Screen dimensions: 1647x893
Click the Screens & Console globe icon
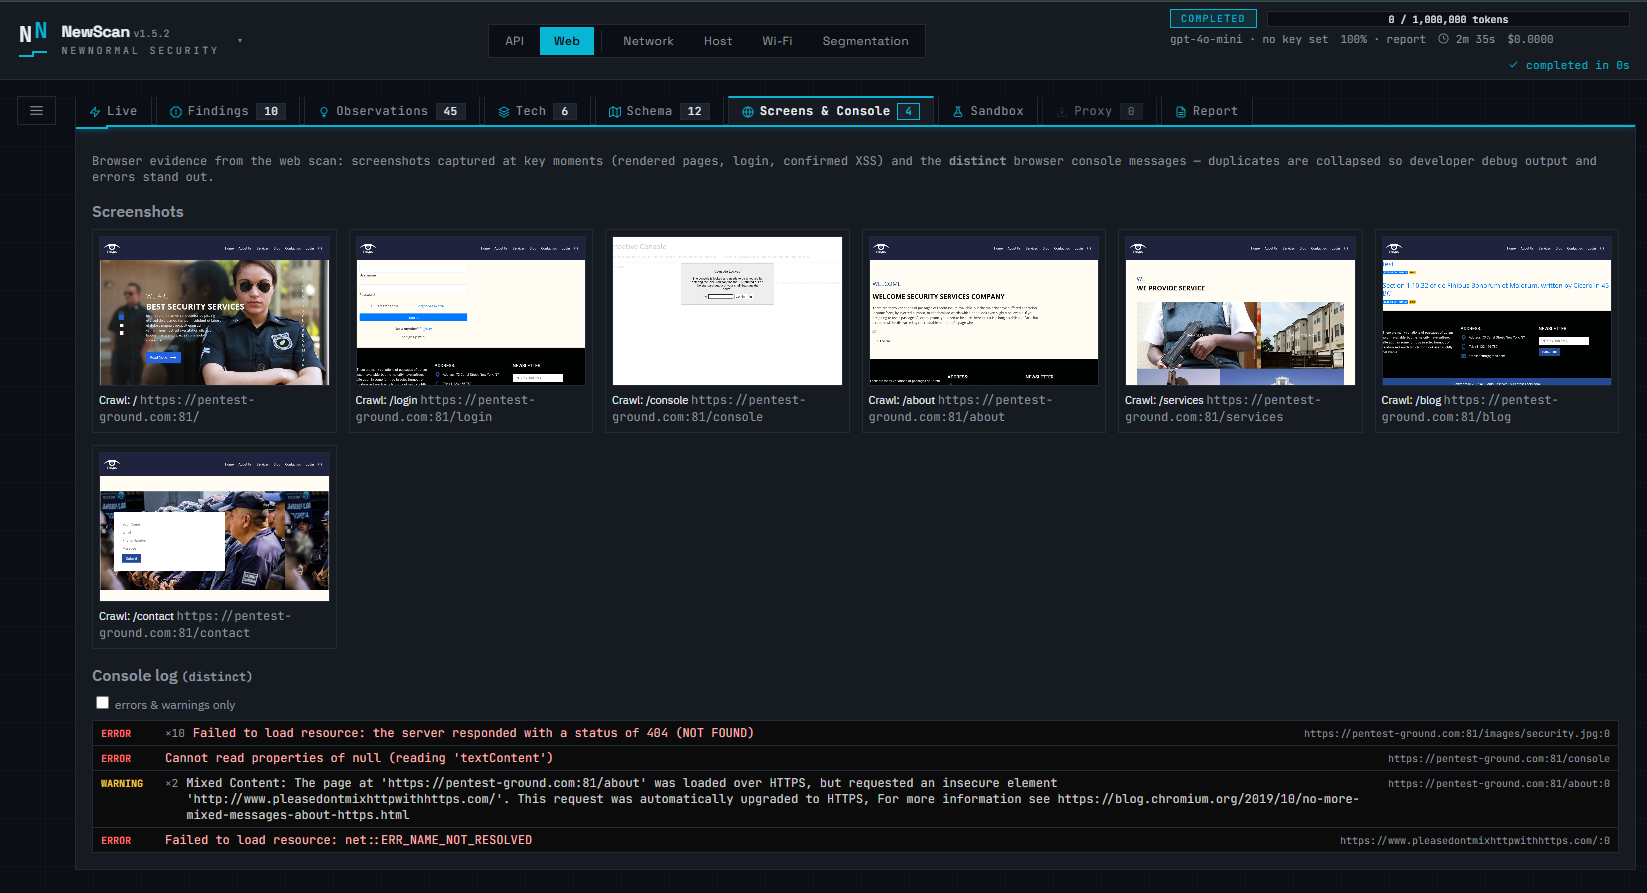[748, 112]
